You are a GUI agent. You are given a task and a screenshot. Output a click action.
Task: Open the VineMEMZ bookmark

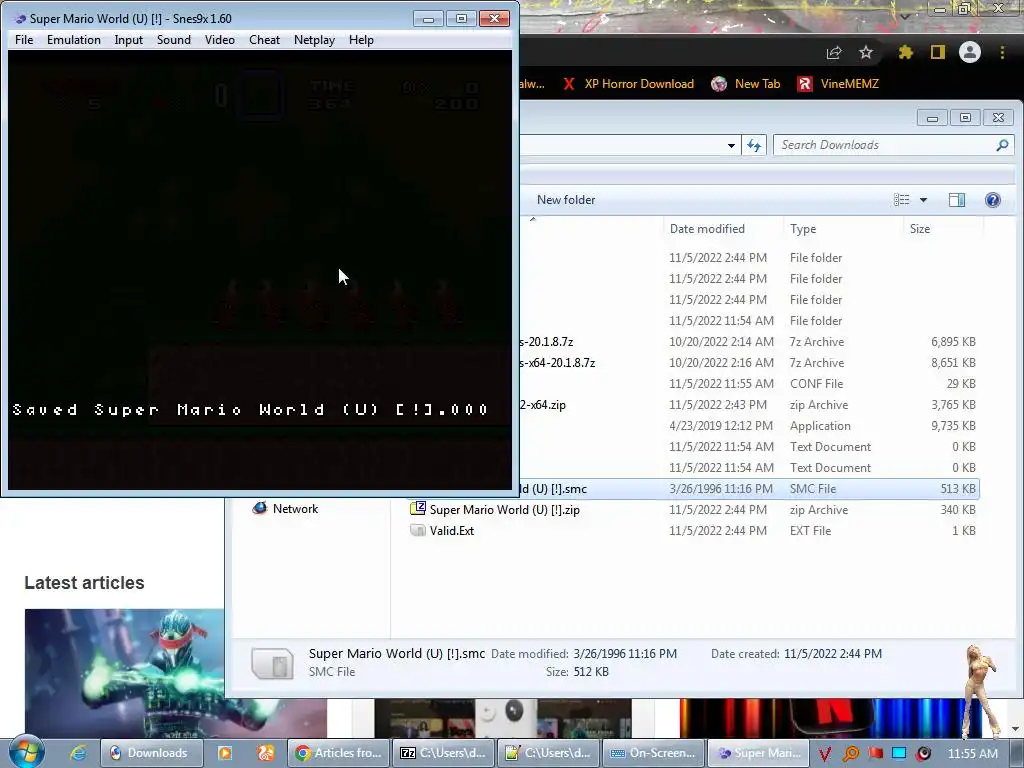click(838, 84)
